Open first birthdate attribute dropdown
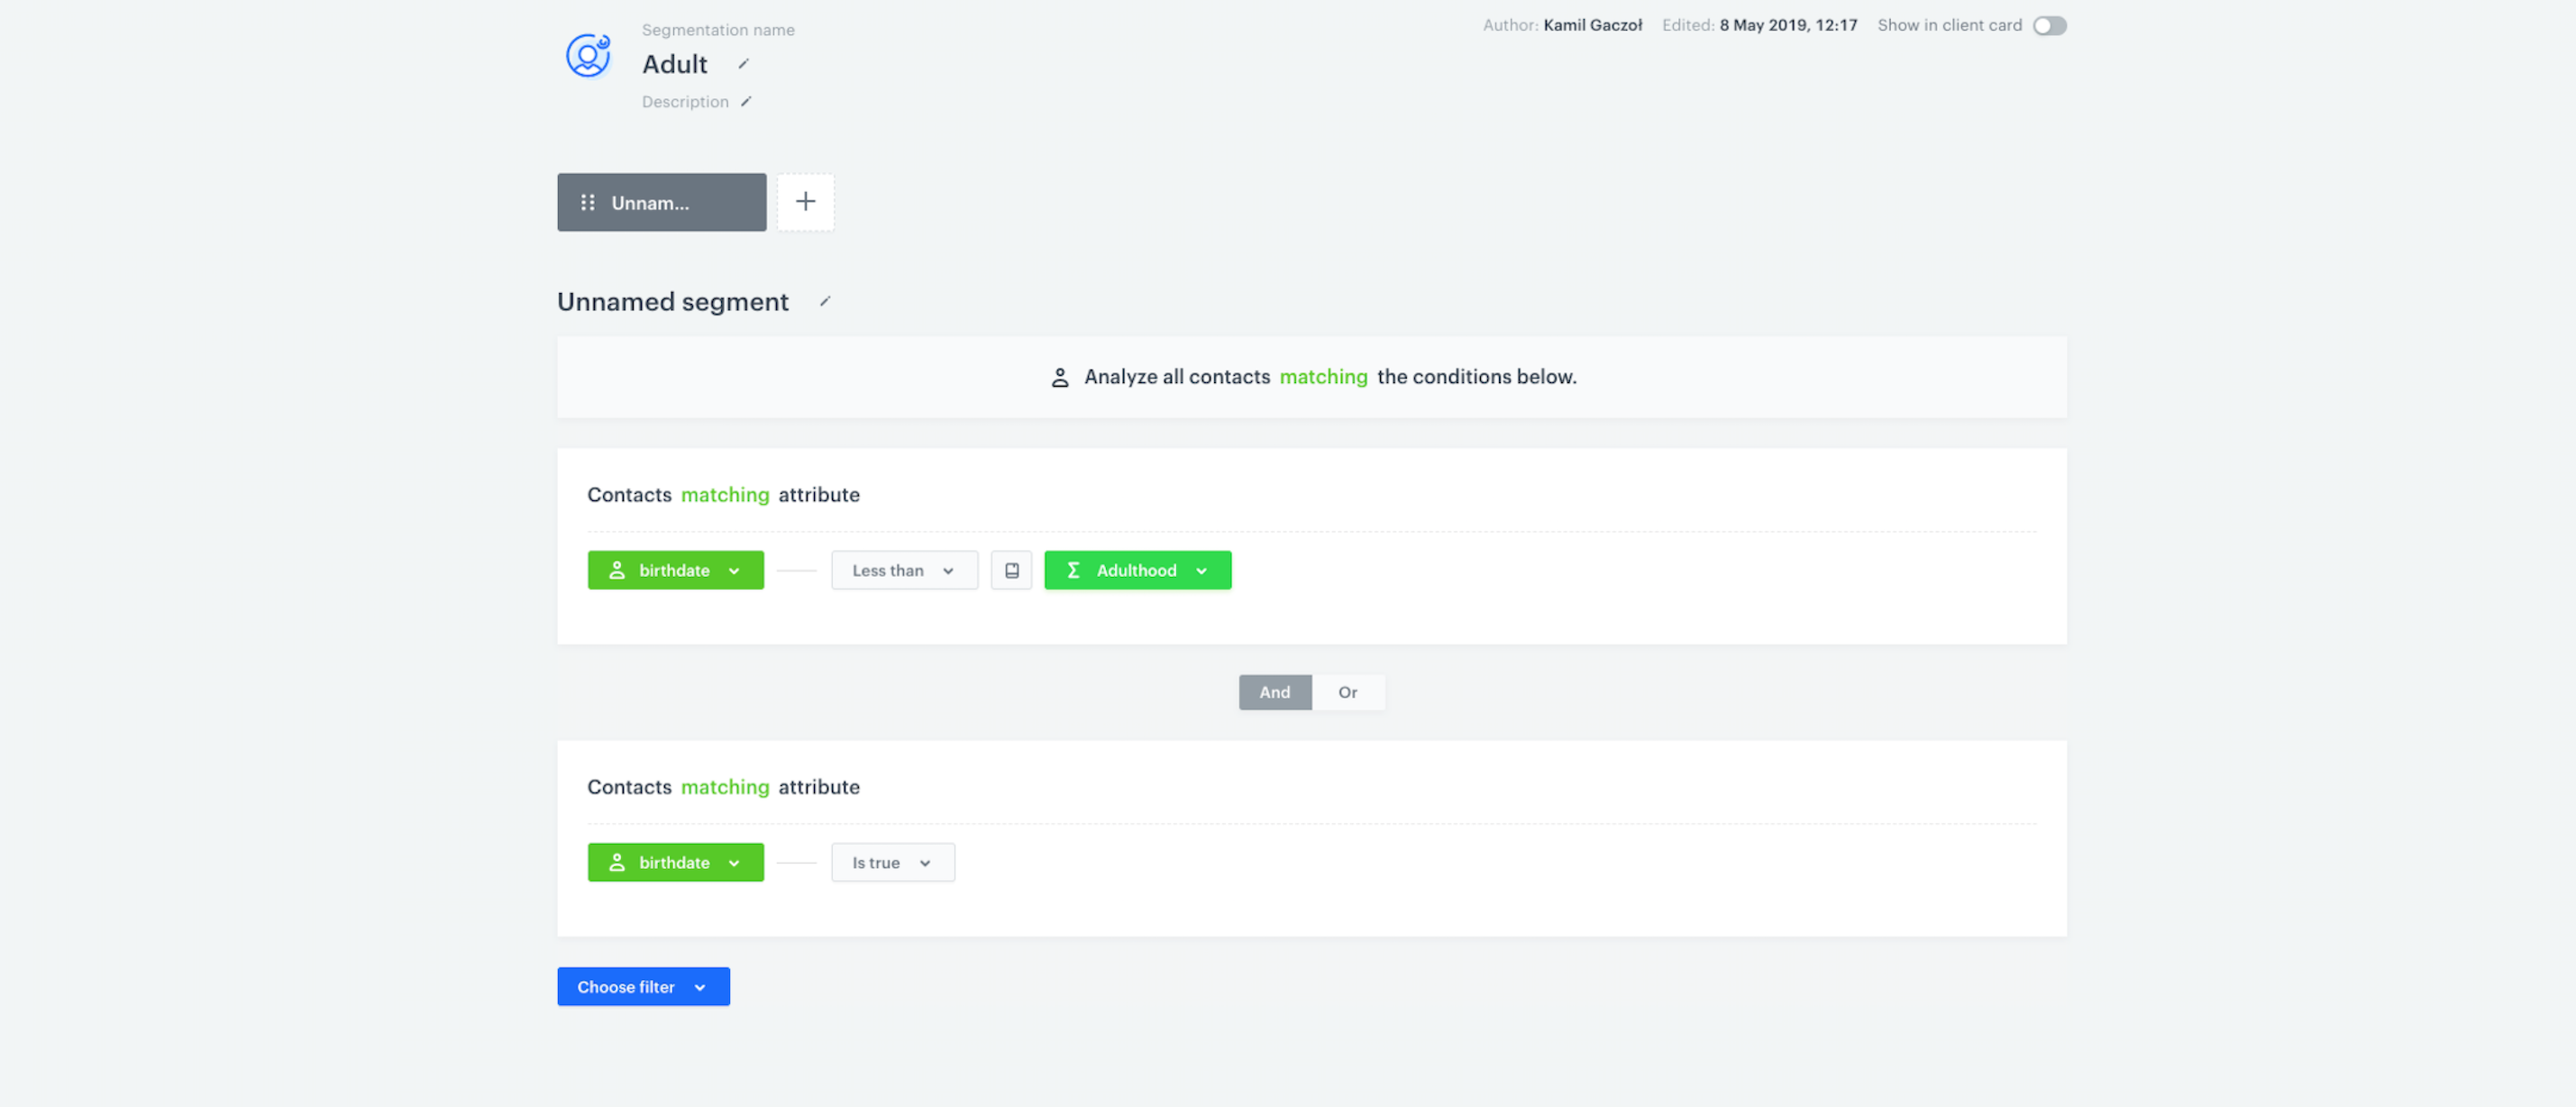Screen dimensions: 2576x1107 pyautogui.click(x=675, y=570)
